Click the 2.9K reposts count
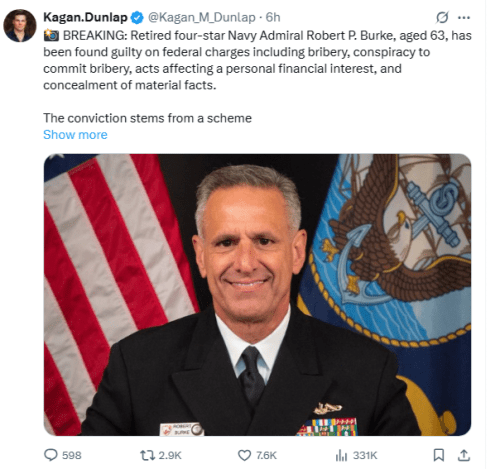 (170, 455)
